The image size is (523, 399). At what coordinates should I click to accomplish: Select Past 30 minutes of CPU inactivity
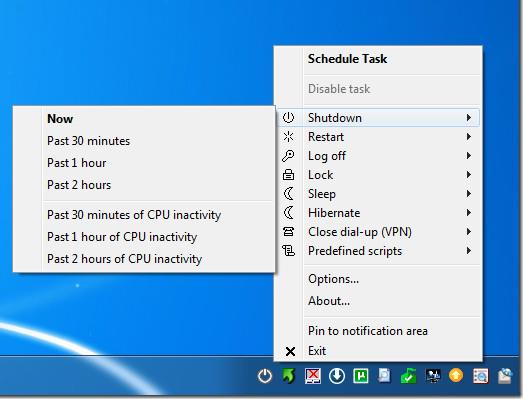pyautogui.click(x=134, y=215)
